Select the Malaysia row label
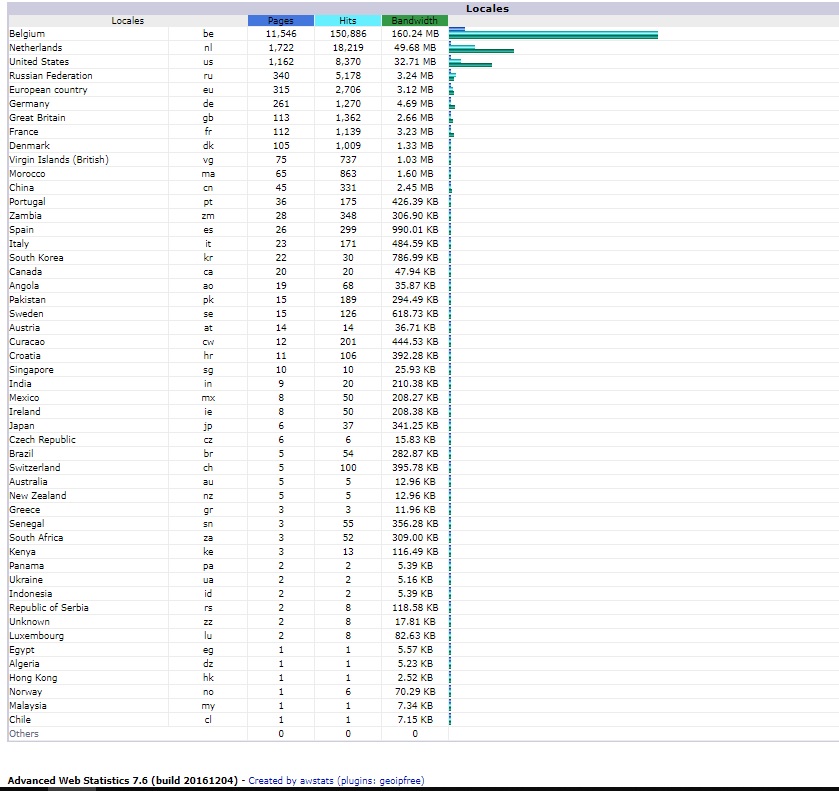 [x=28, y=705]
